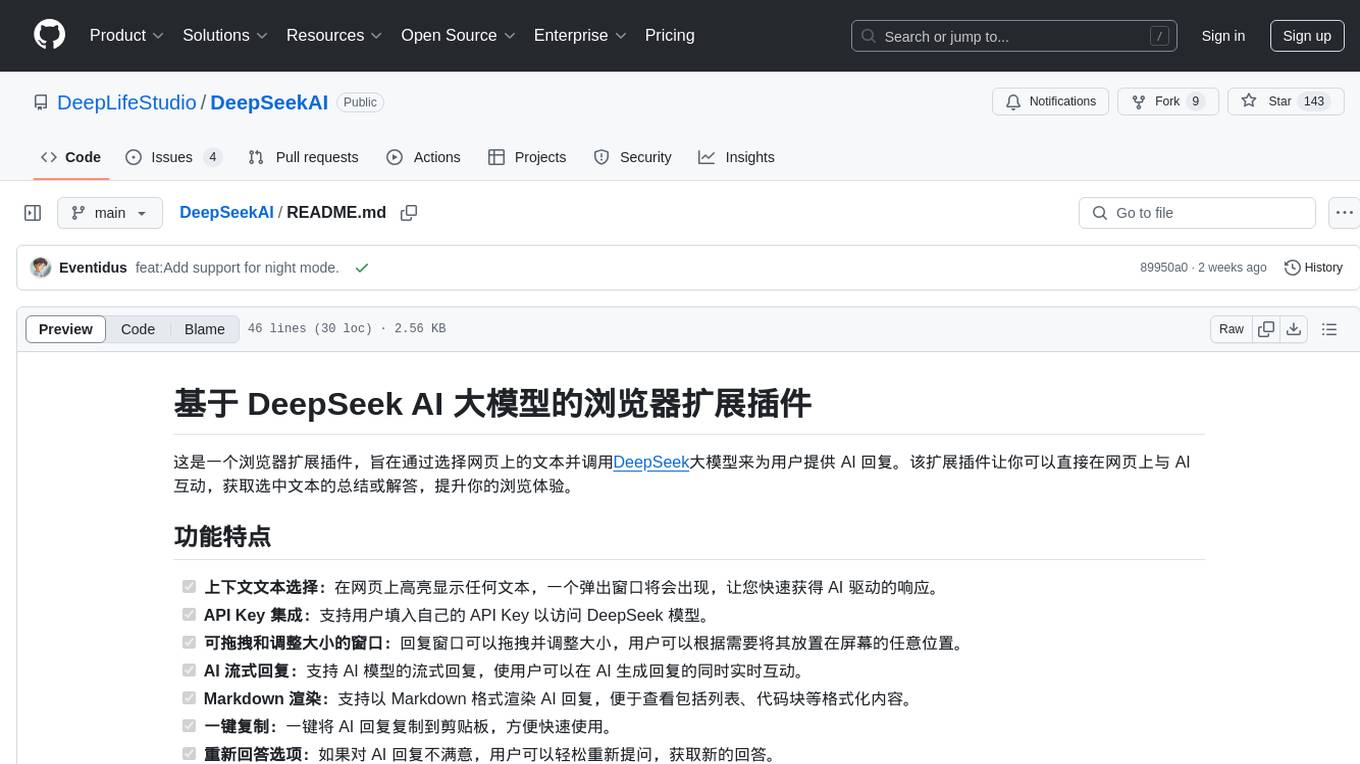Open the Security tab
This screenshot has width=1360, height=764.
tap(632, 157)
